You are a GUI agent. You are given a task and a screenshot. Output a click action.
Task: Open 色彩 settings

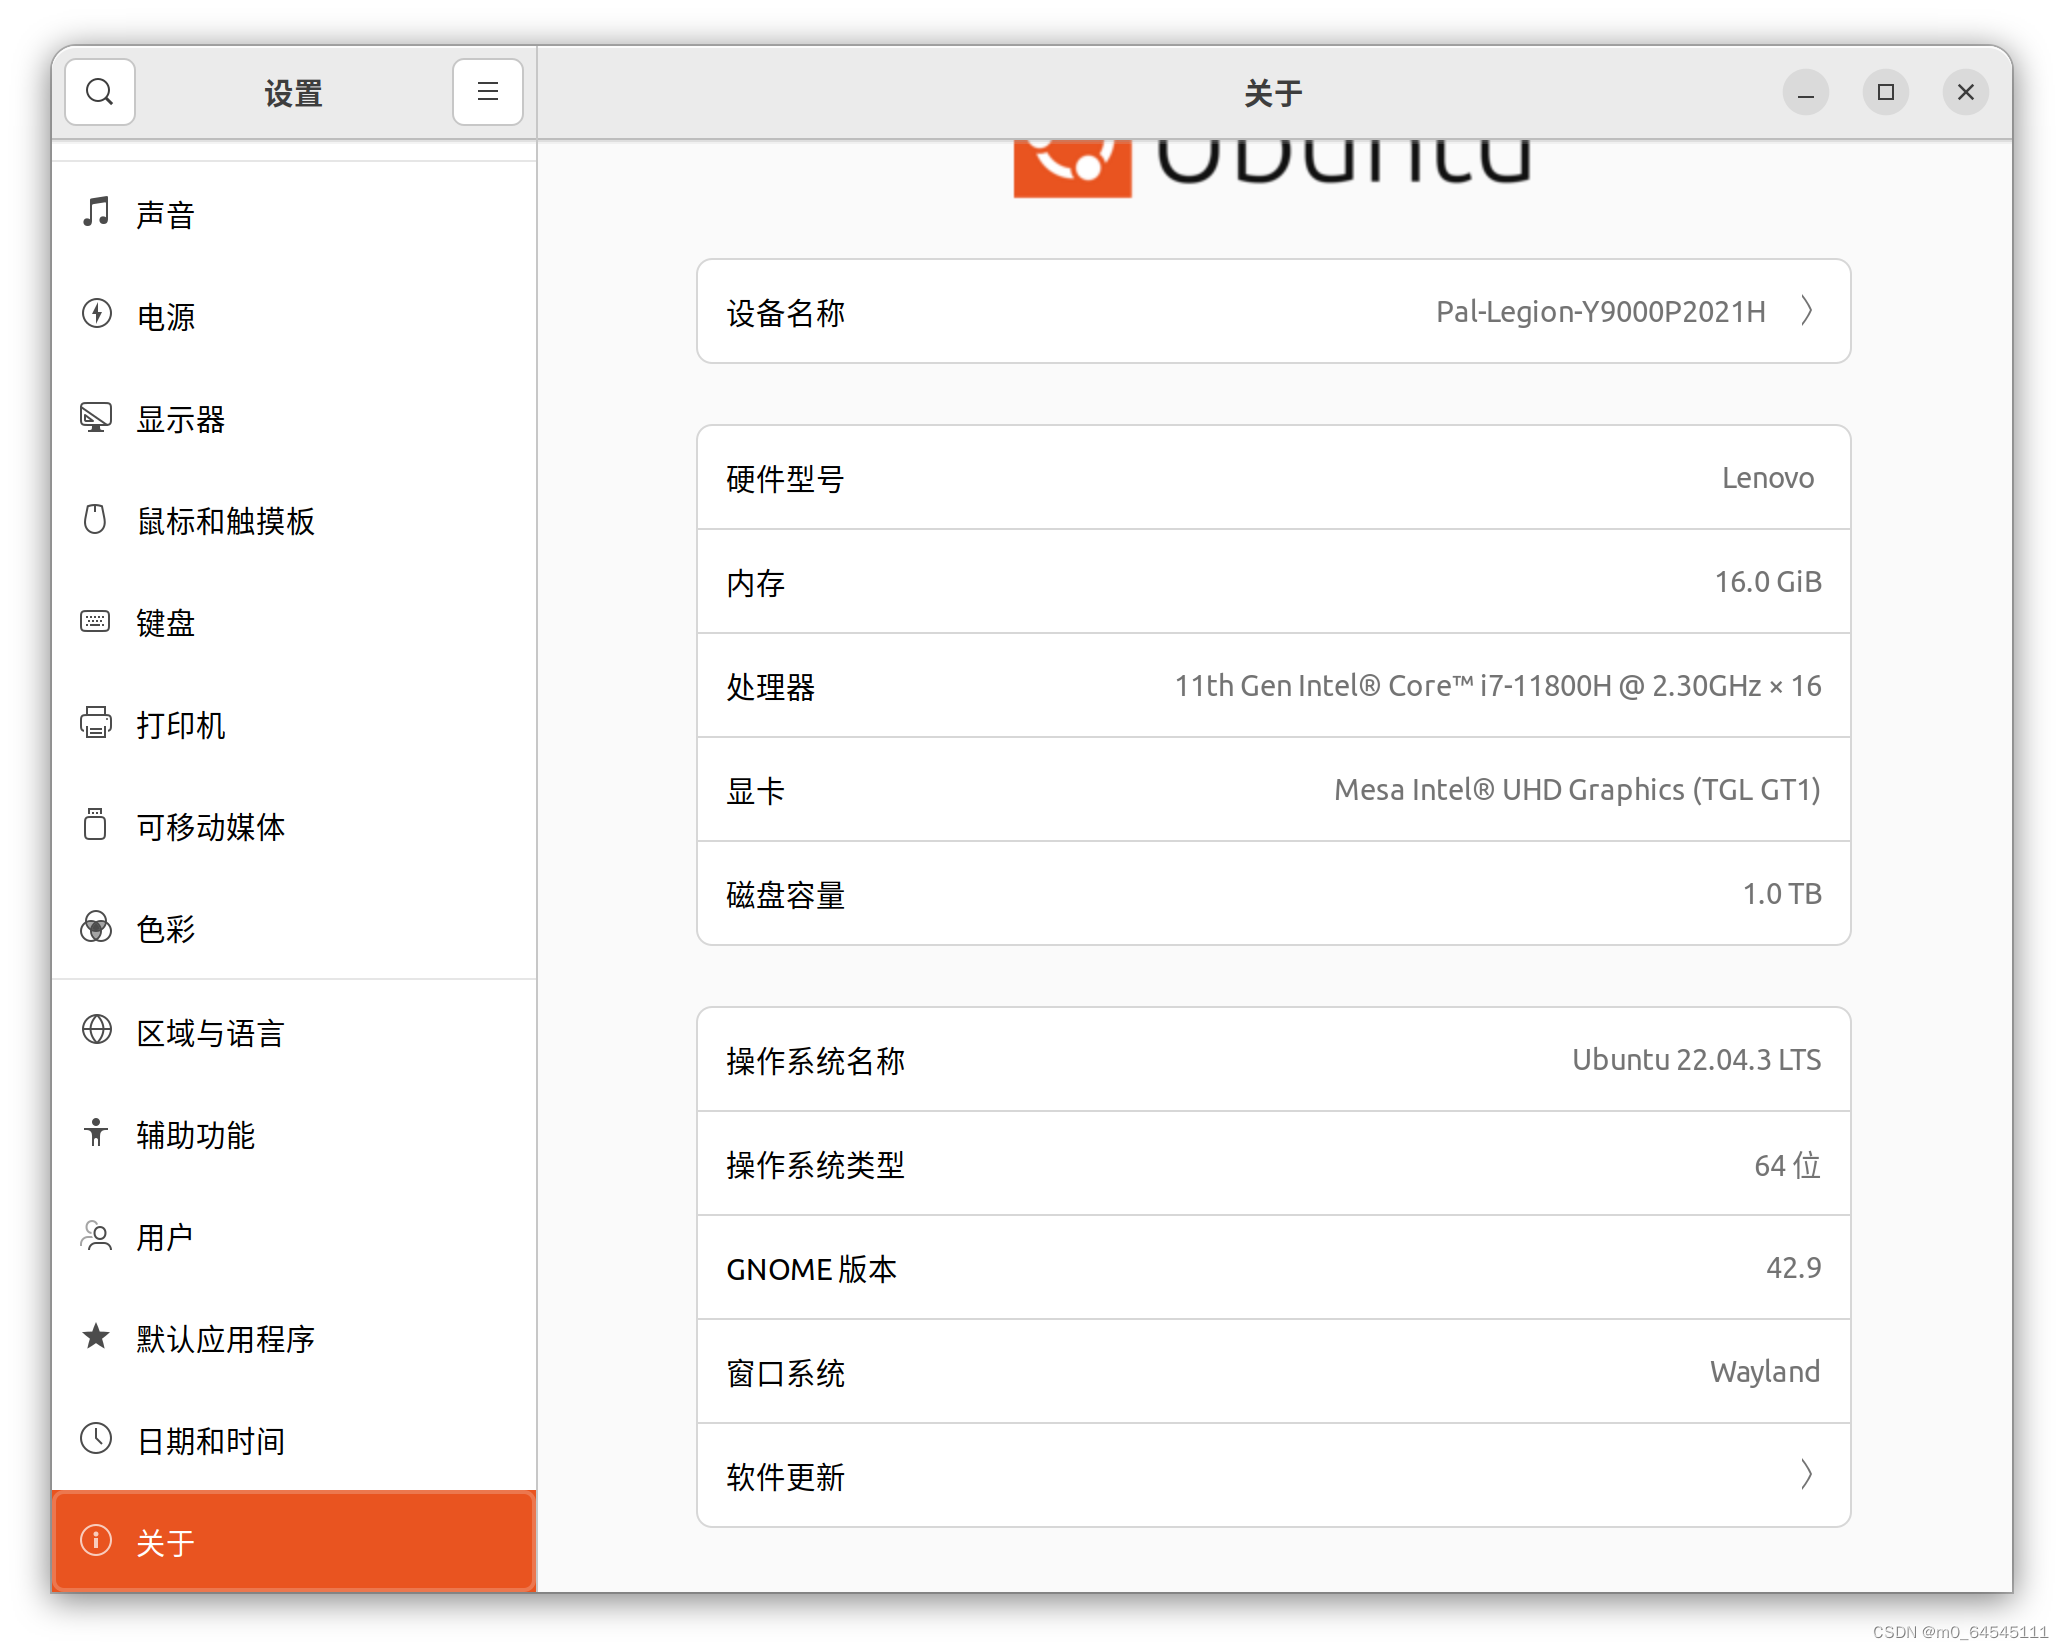(x=294, y=929)
